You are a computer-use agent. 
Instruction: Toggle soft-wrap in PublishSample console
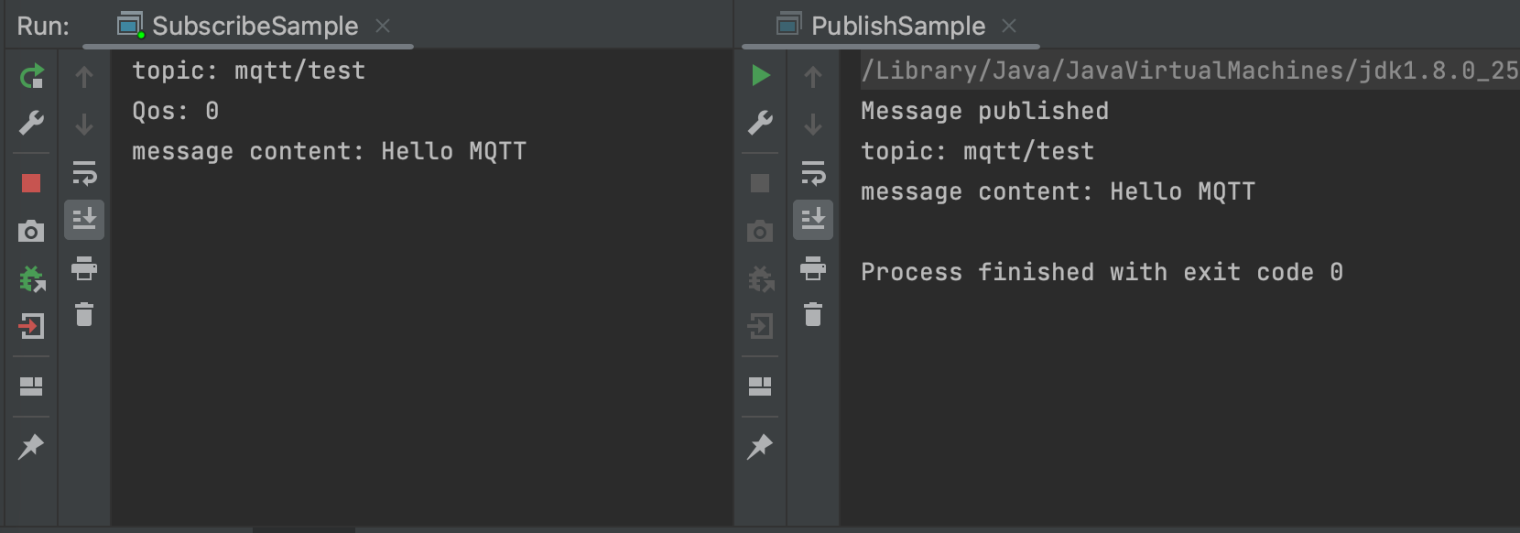point(813,173)
